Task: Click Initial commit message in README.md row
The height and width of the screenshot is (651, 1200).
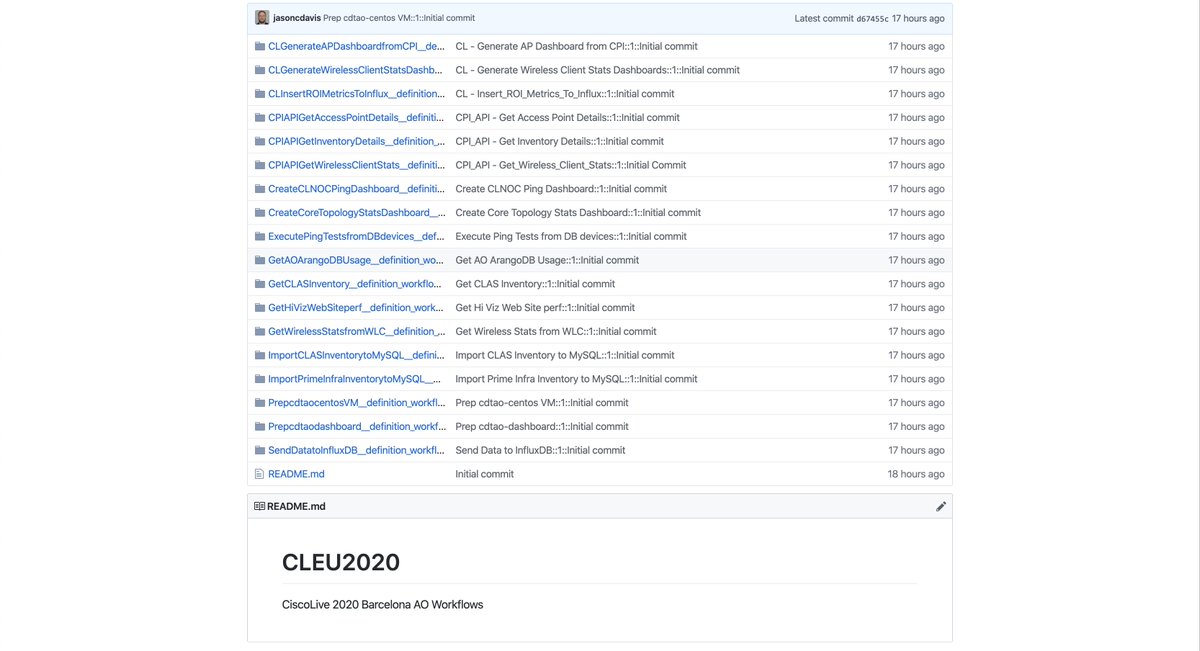Action: [484, 474]
